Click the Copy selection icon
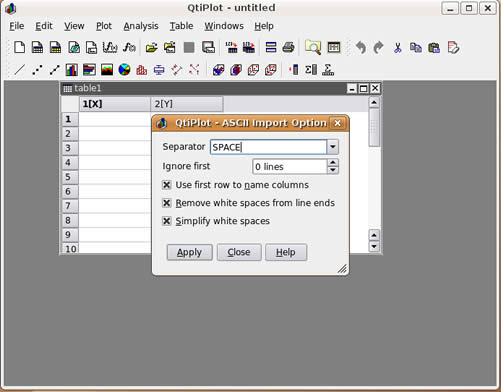Viewport: 501px width, 392px height. pos(416,47)
